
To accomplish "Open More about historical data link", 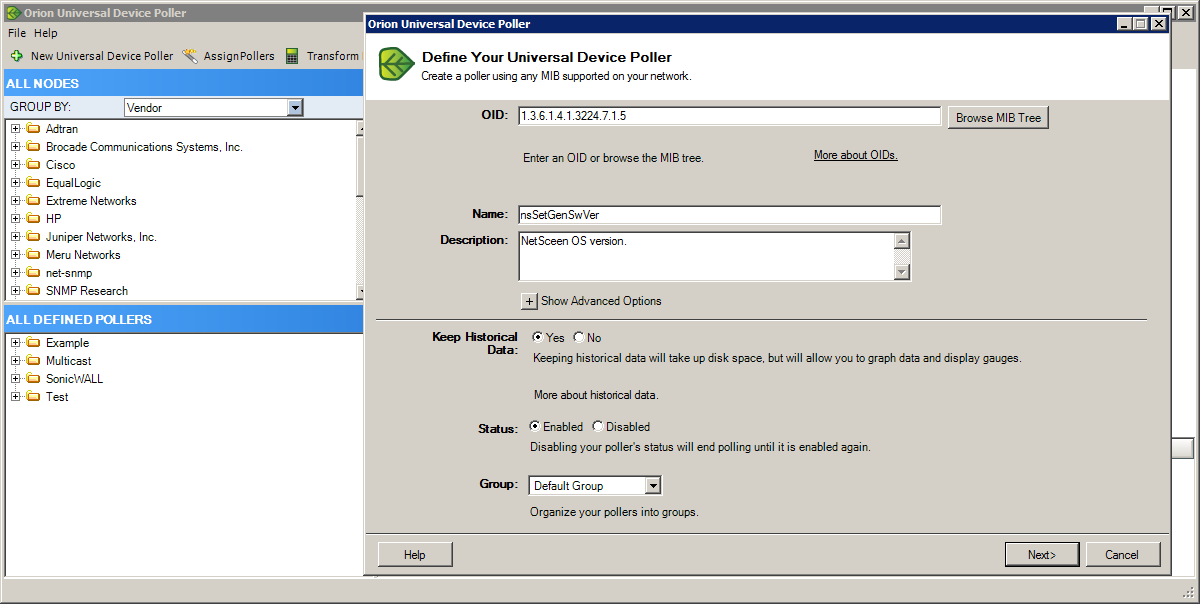I will 596,395.
